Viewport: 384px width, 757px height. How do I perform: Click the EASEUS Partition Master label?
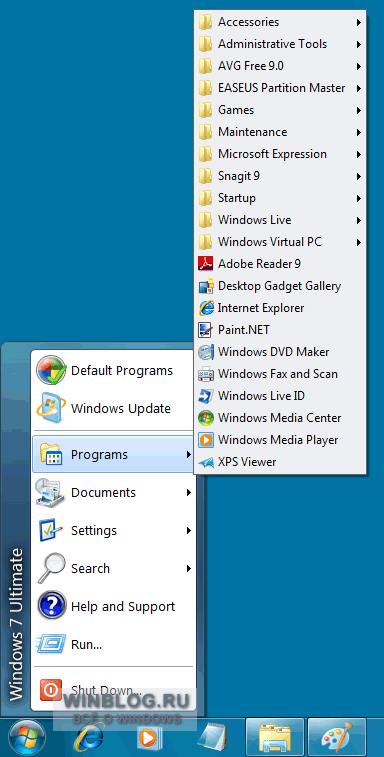pos(282,88)
